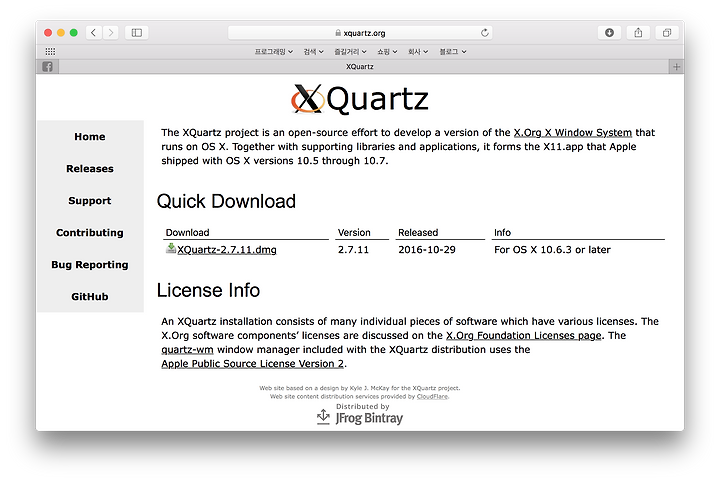The height and width of the screenshot is (482, 720).
Task: Open Support in the site sidebar
Action: click(90, 201)
